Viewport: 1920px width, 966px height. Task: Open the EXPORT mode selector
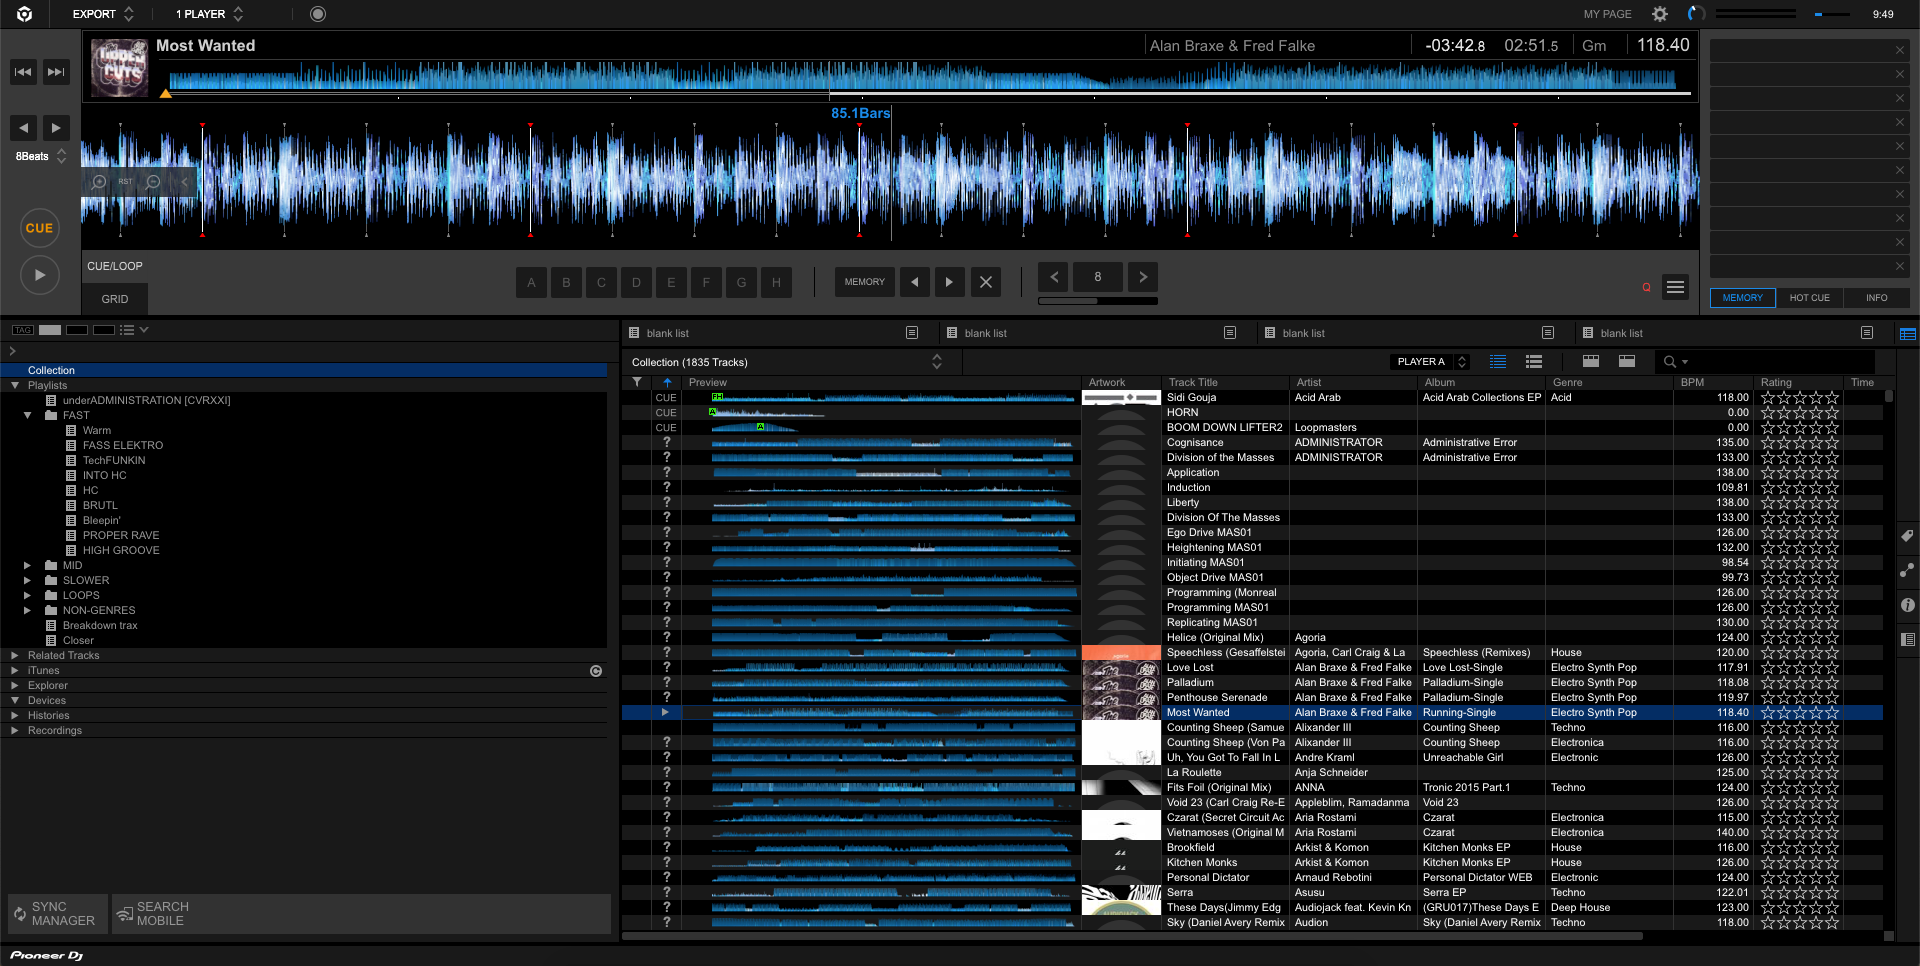99,14
